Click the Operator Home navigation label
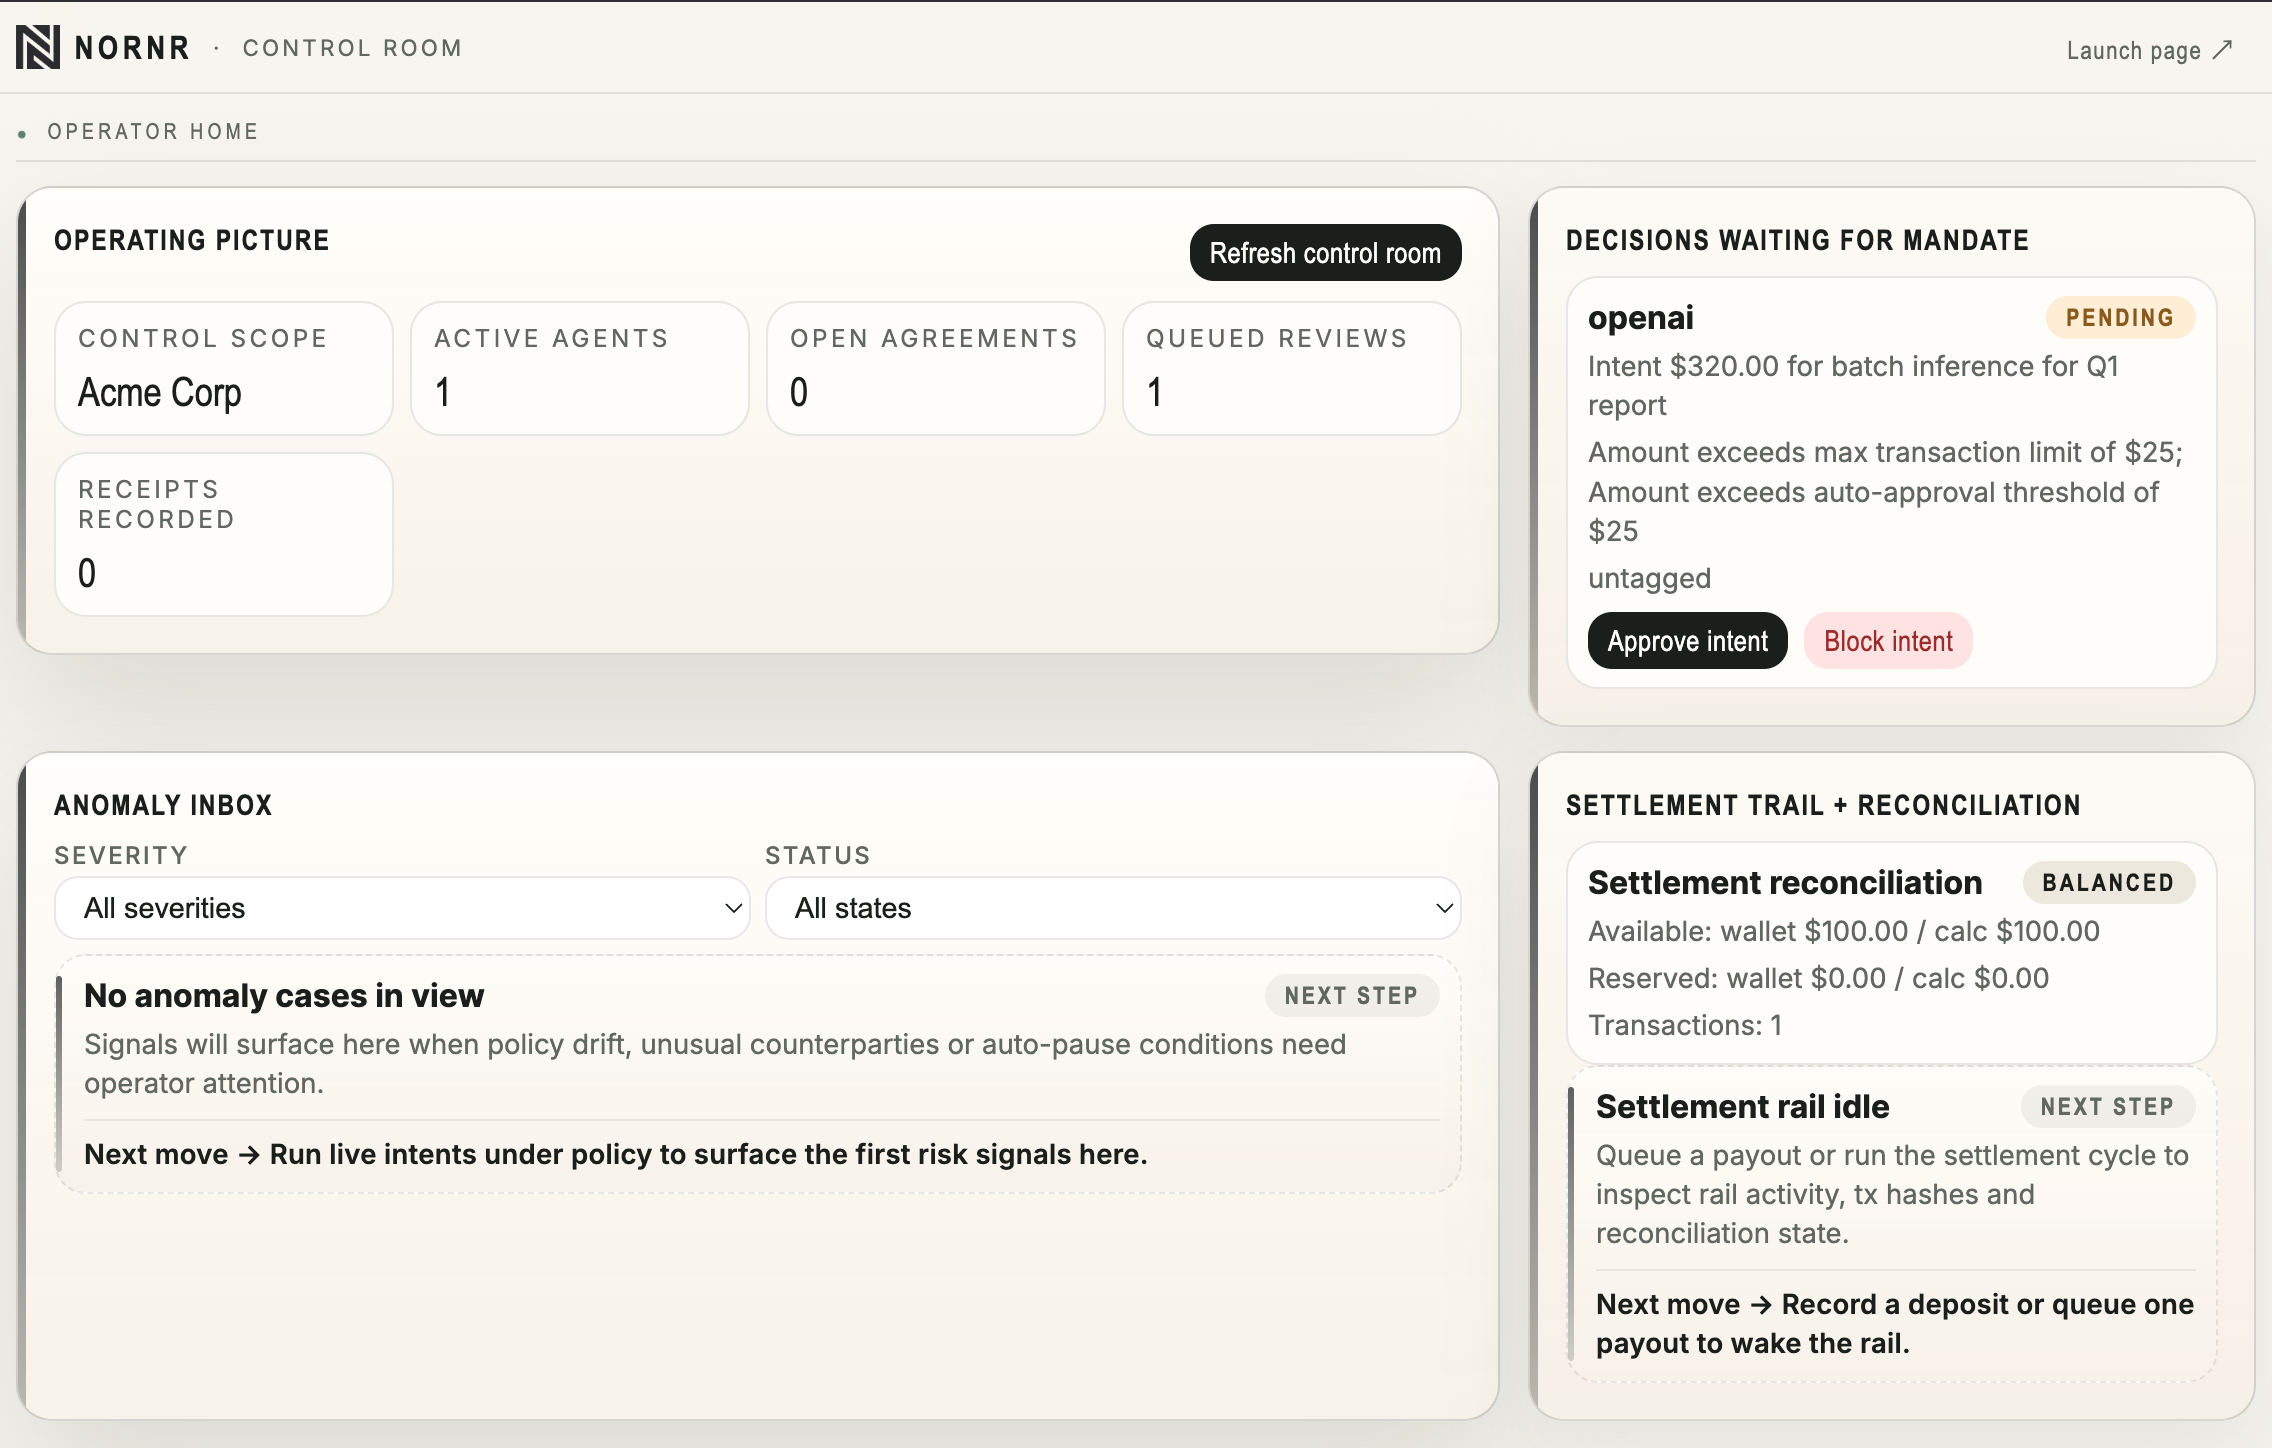Screen dimensions: 2272x1448 coord(151,131)
